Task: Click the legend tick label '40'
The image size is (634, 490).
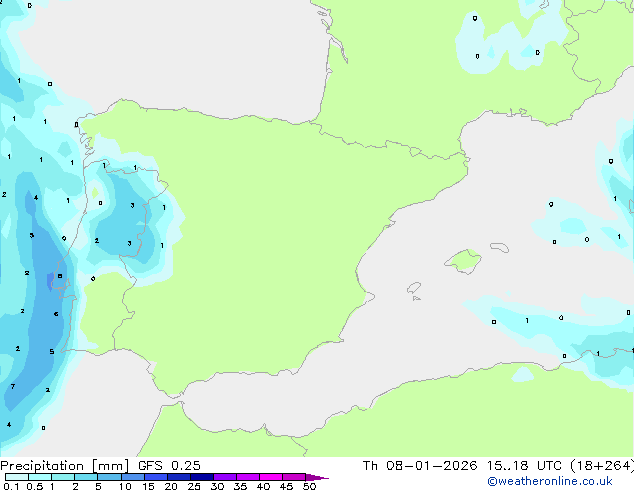Action: click(x=263, y=486)
